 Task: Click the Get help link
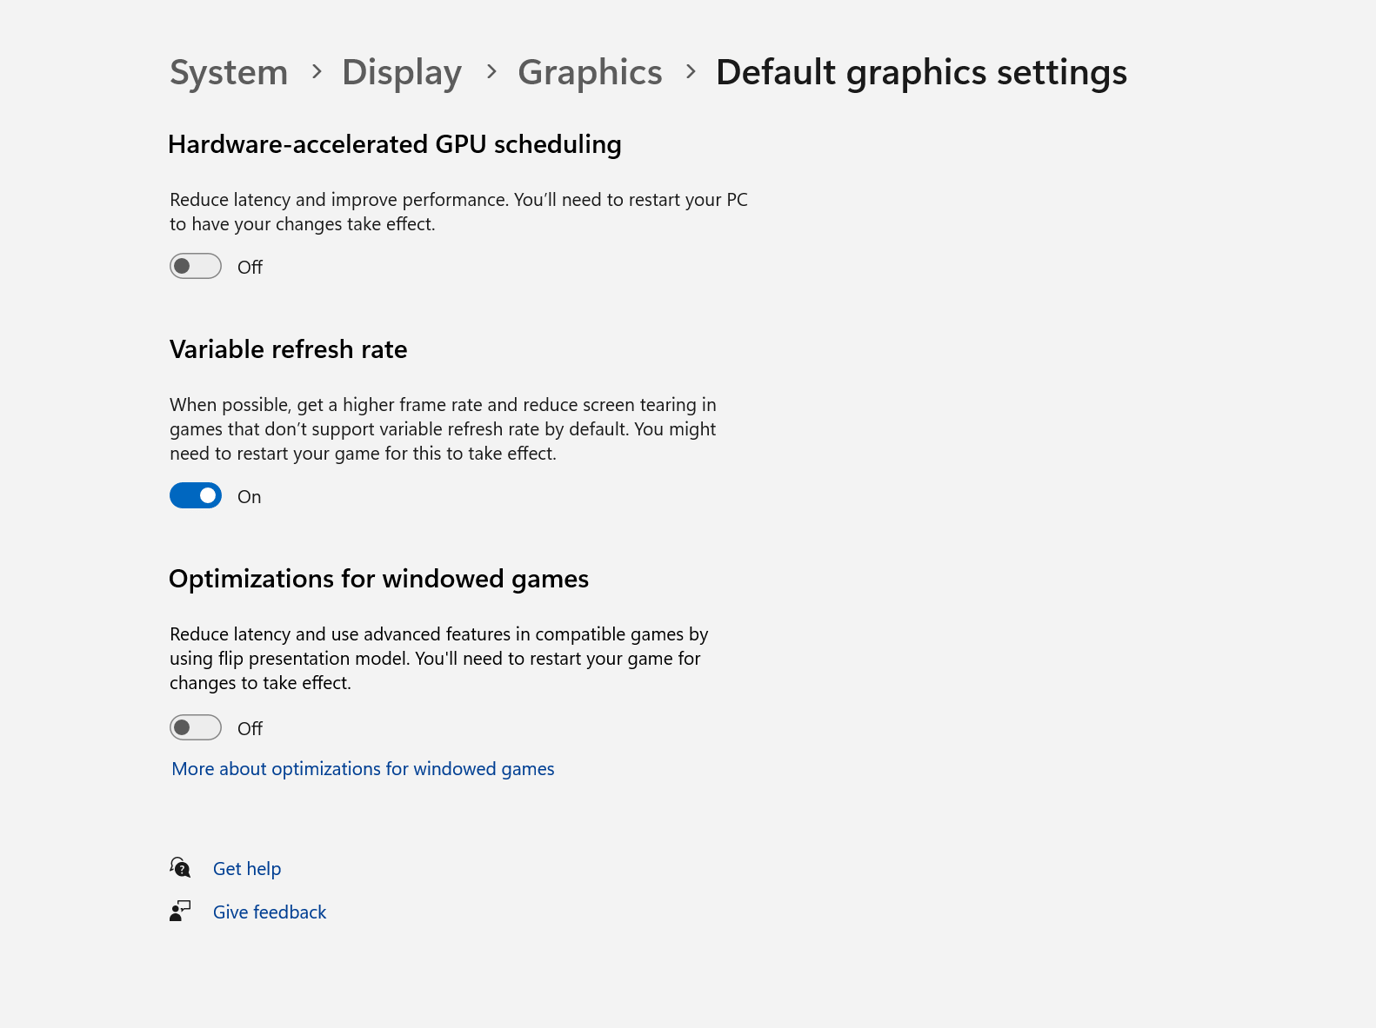coord(247,868)
